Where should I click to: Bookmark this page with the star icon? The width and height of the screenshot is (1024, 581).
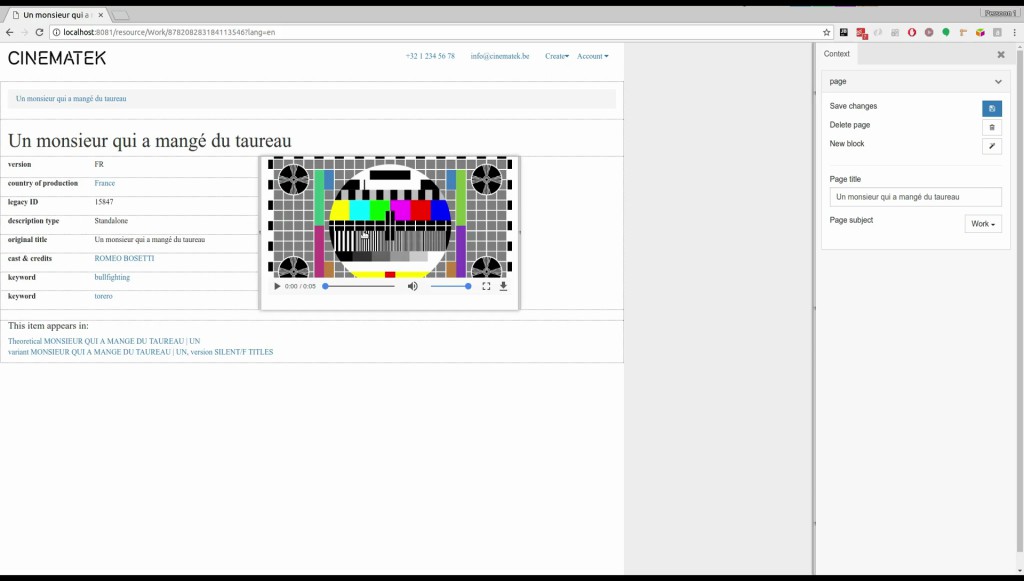[x=826, y=32]
